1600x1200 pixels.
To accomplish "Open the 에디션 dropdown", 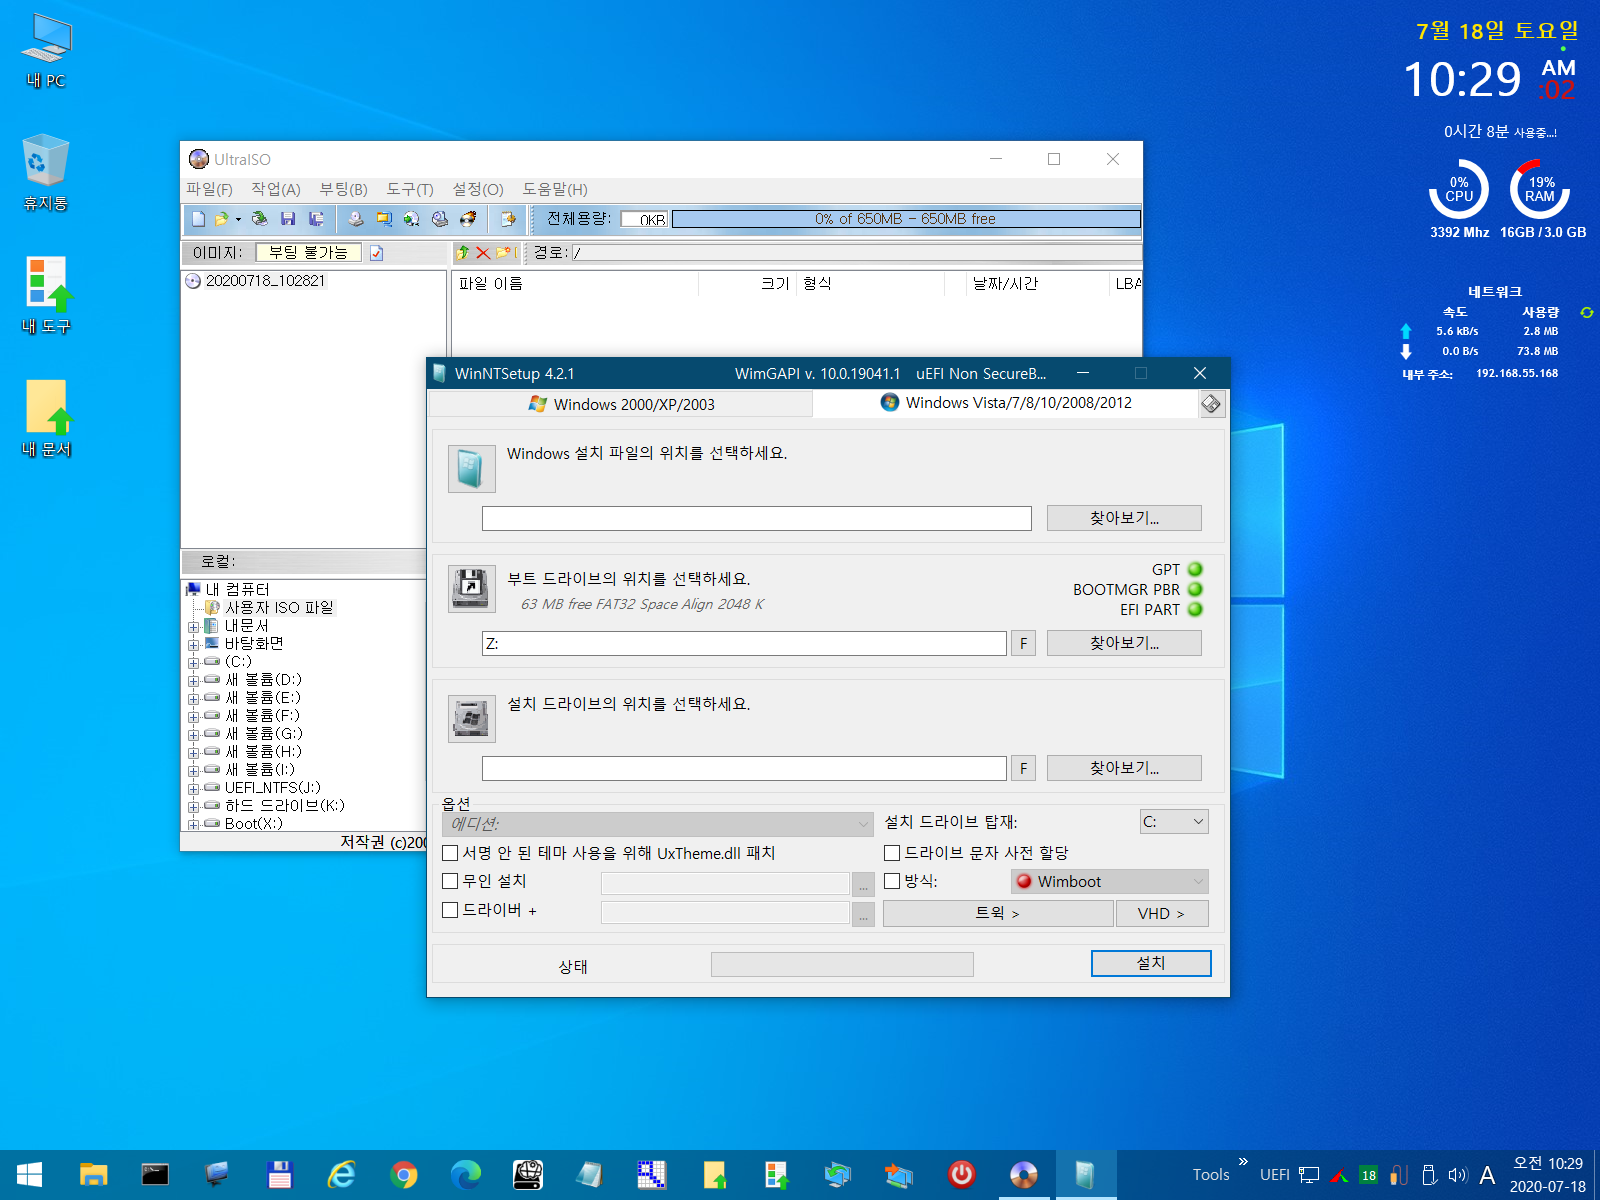I will tap(658, 824).
